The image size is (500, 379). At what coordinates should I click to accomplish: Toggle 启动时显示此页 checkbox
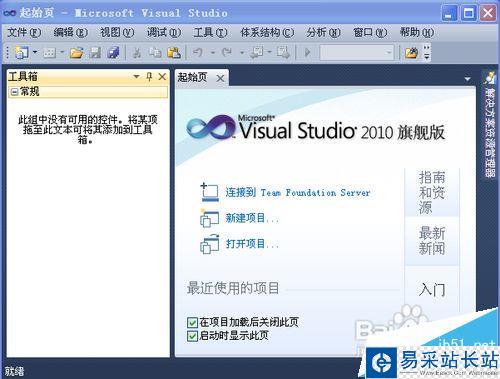pos(192,336)
